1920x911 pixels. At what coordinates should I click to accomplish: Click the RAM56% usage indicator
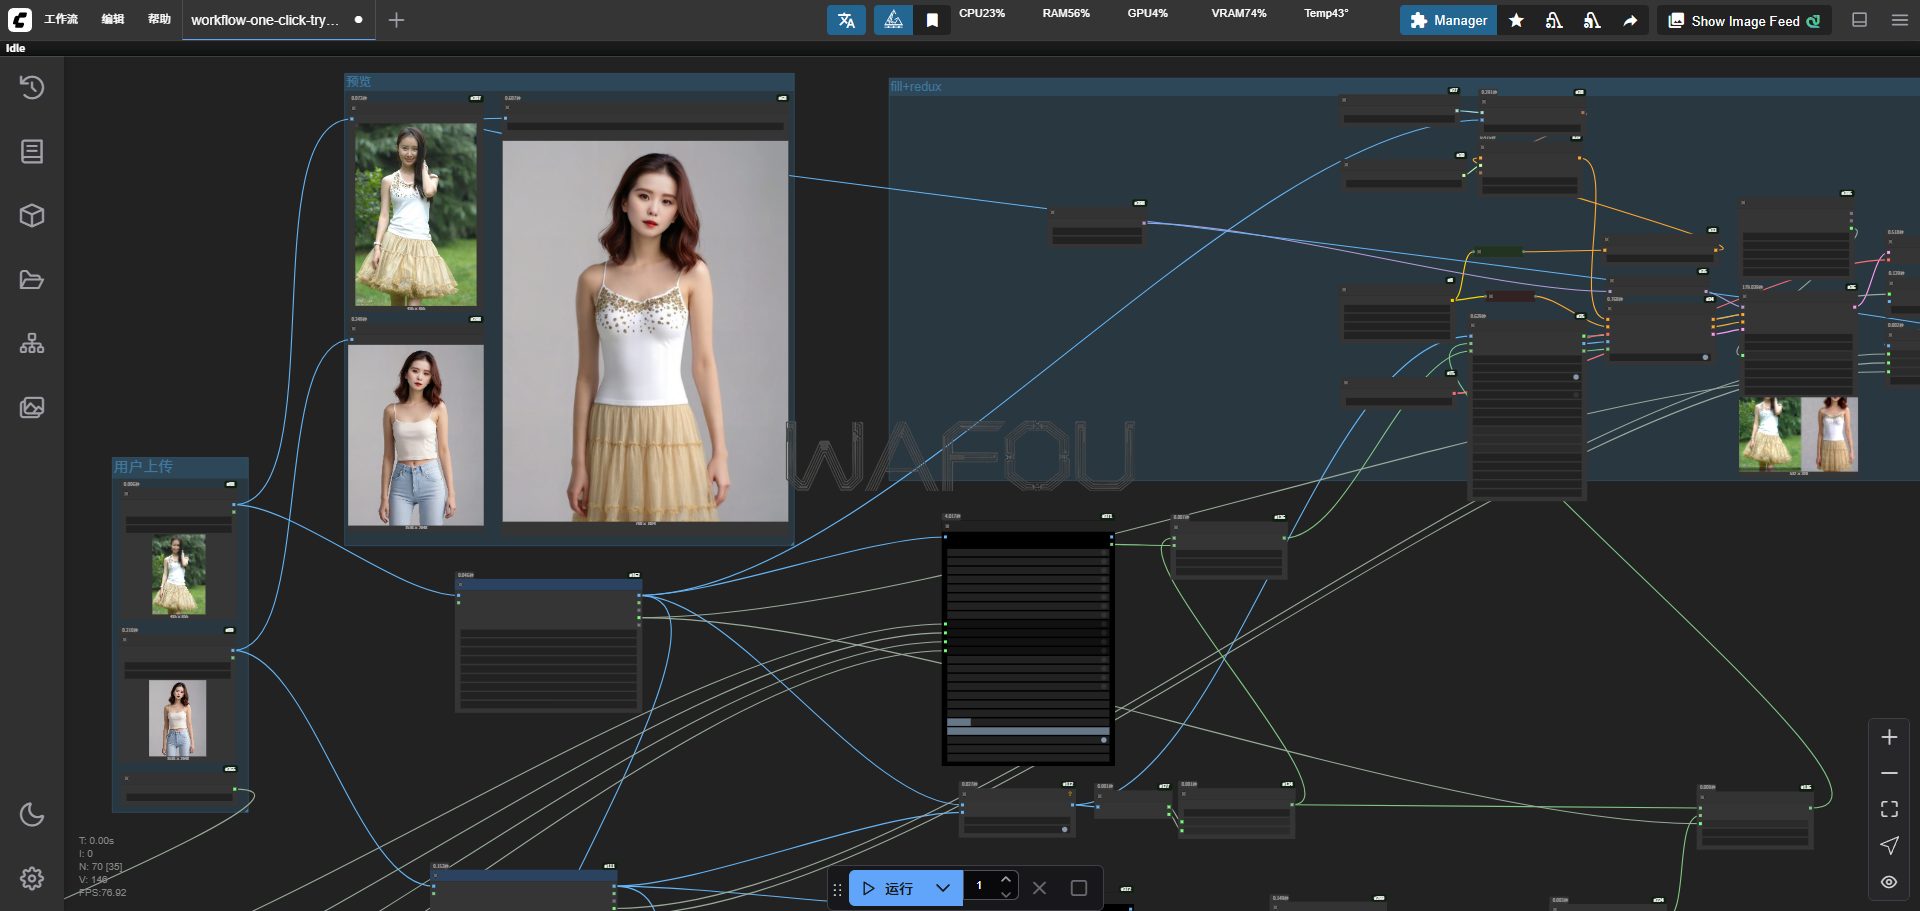1066,14
